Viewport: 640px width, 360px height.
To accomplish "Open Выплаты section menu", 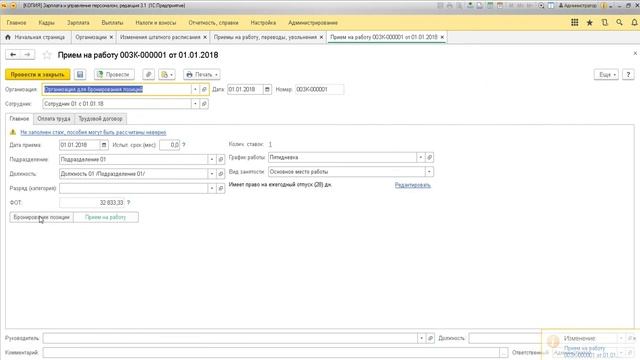I will (112, 23).
